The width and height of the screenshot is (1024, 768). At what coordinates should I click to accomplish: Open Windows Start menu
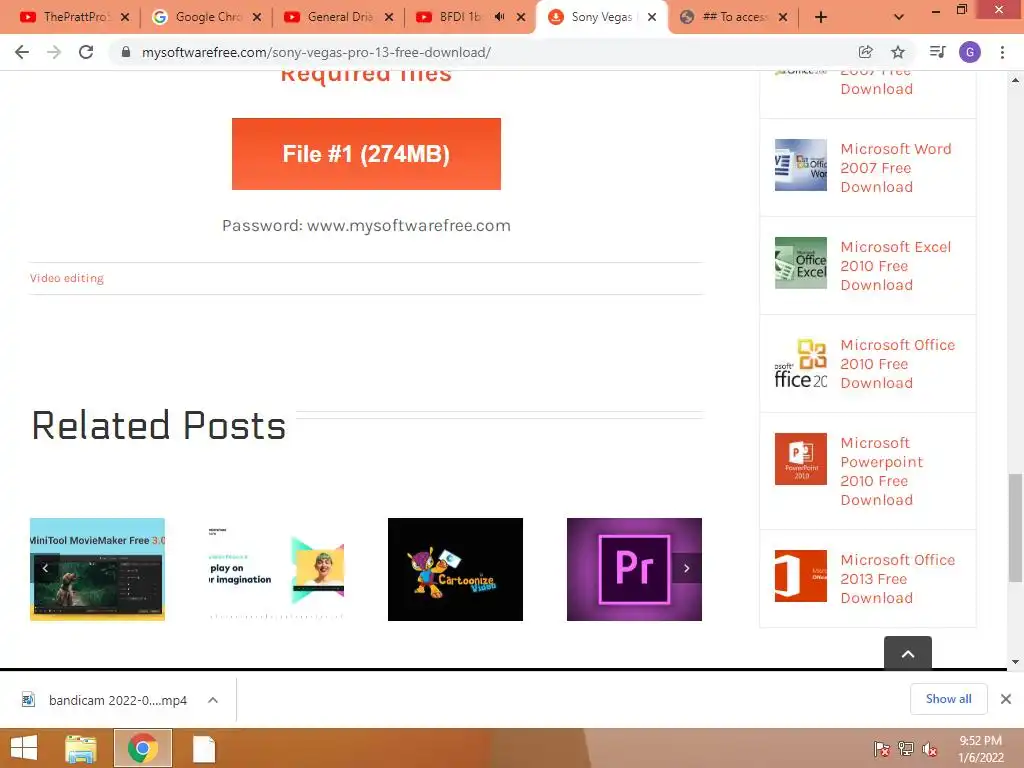(x=24, y=748)
